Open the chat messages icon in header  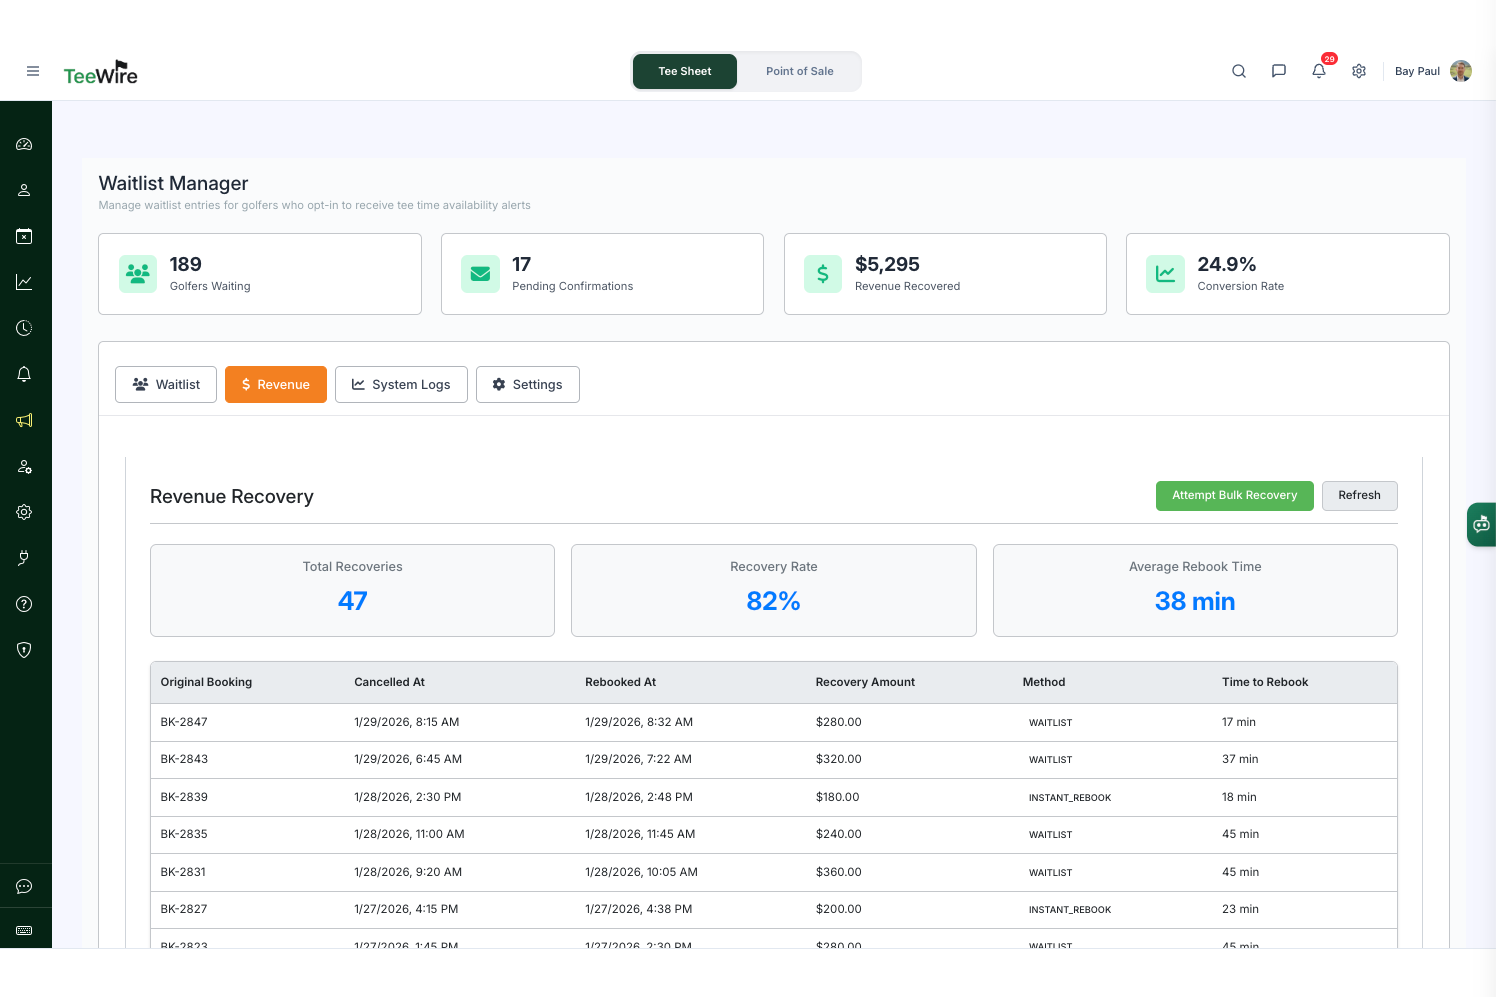(x=1279, y=71)
